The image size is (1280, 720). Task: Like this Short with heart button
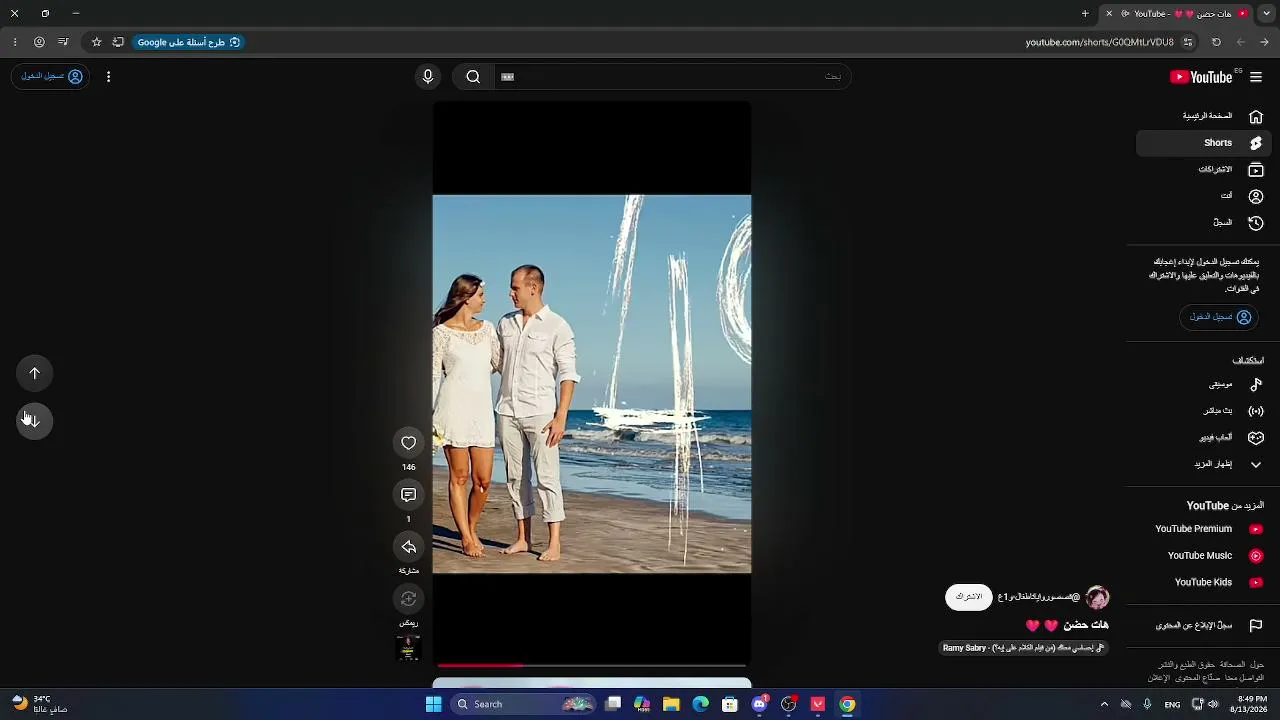click(408, 443)
